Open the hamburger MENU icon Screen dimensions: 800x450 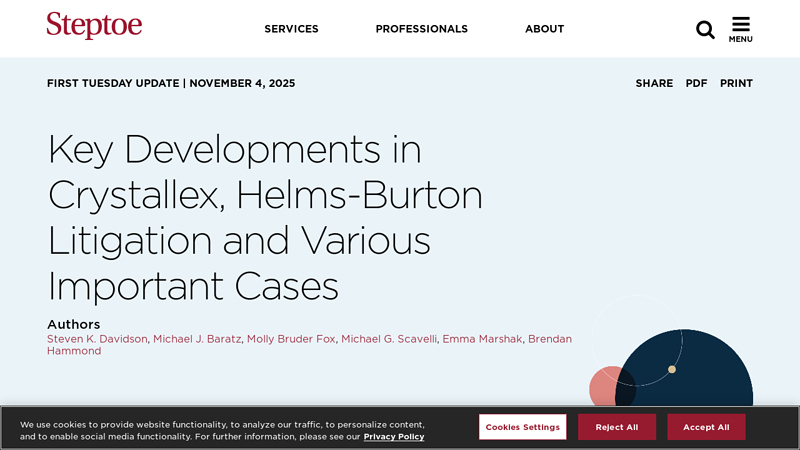pos(740,29)
